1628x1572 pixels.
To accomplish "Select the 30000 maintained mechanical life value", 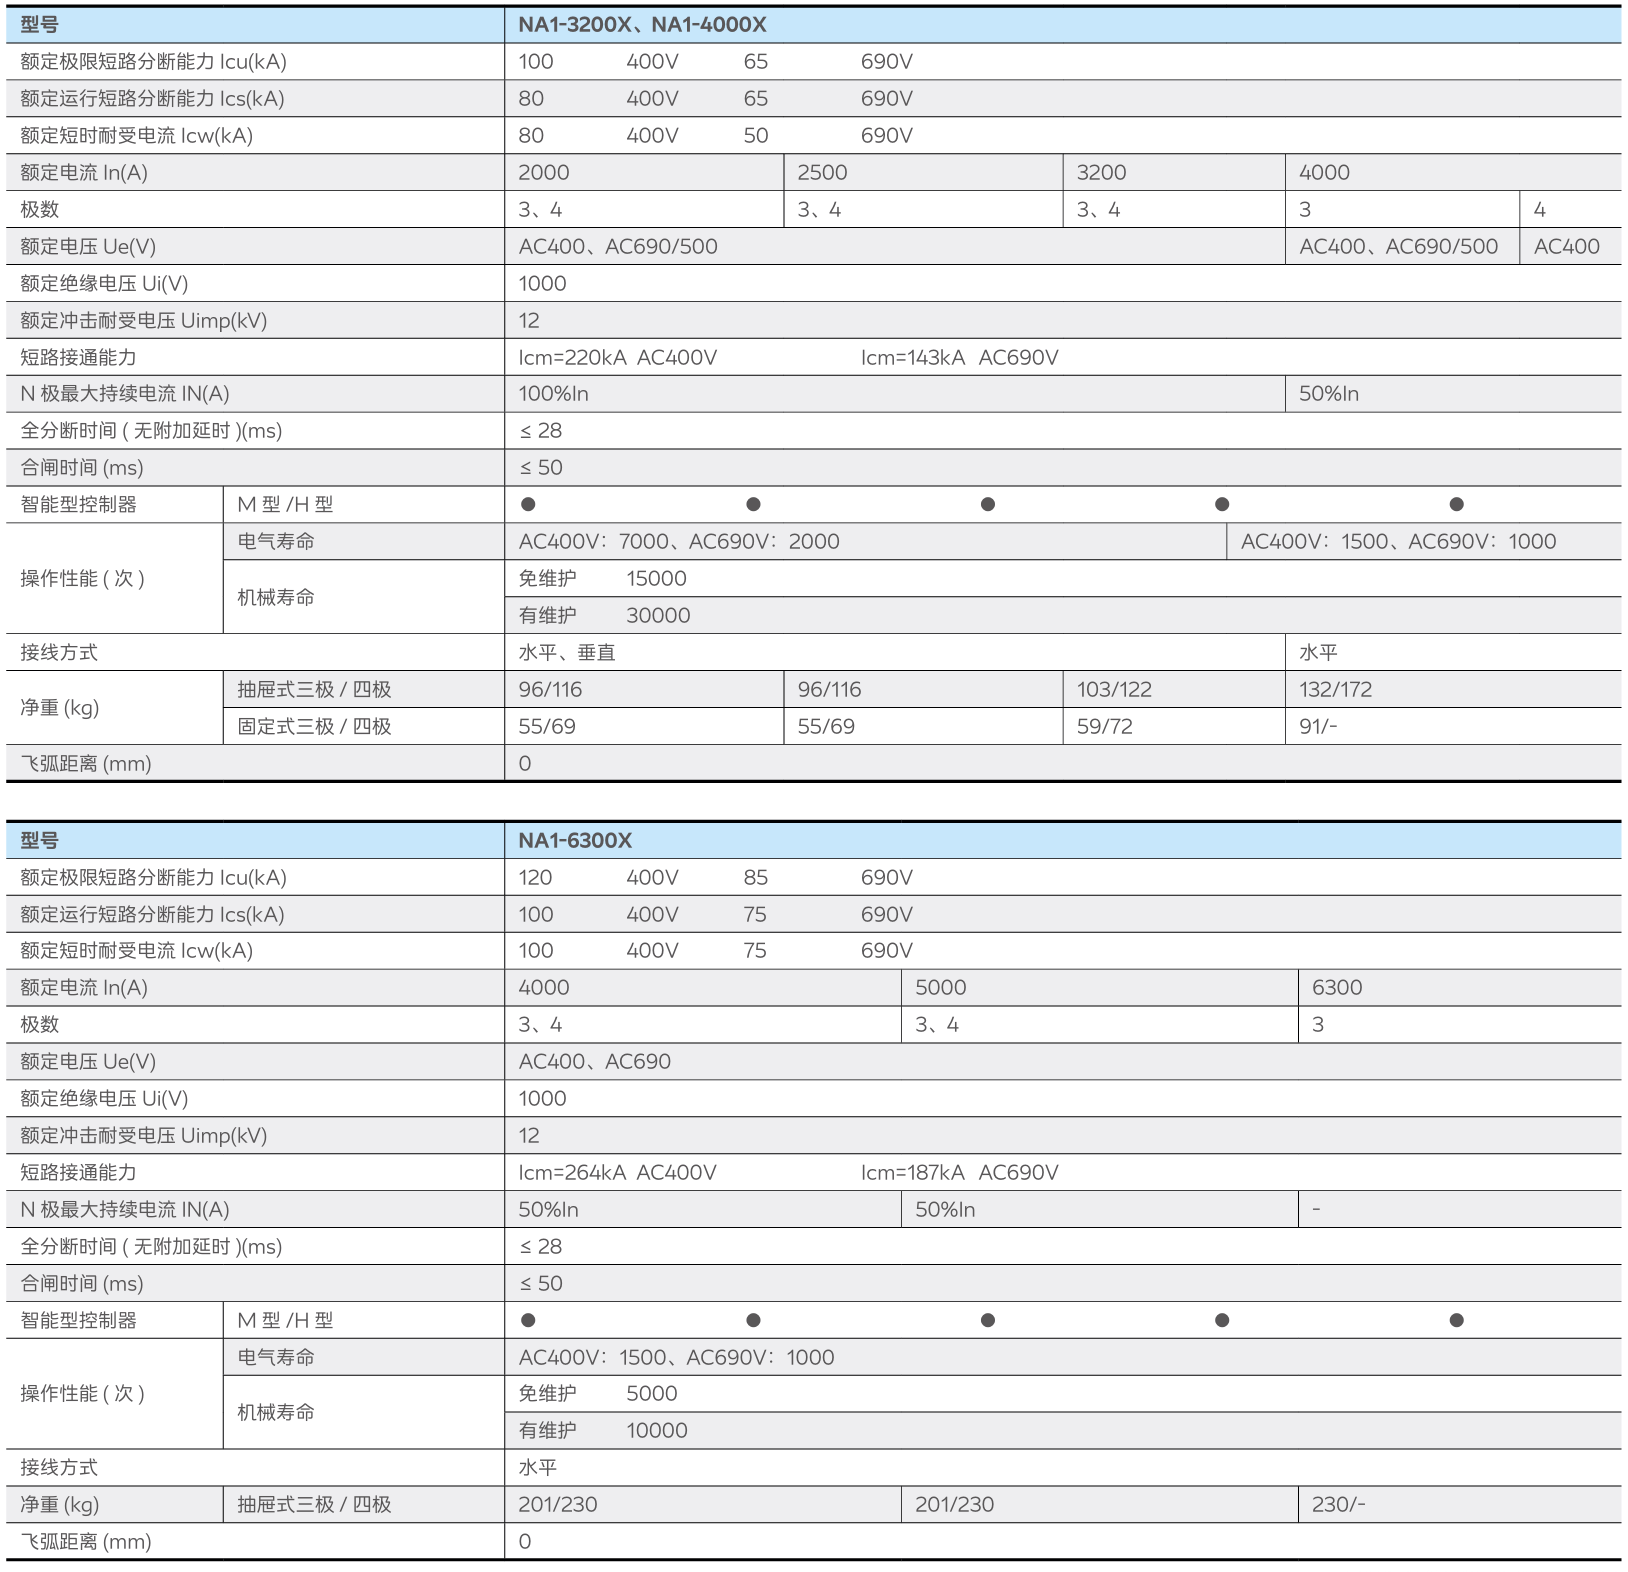I will (658, 616).
